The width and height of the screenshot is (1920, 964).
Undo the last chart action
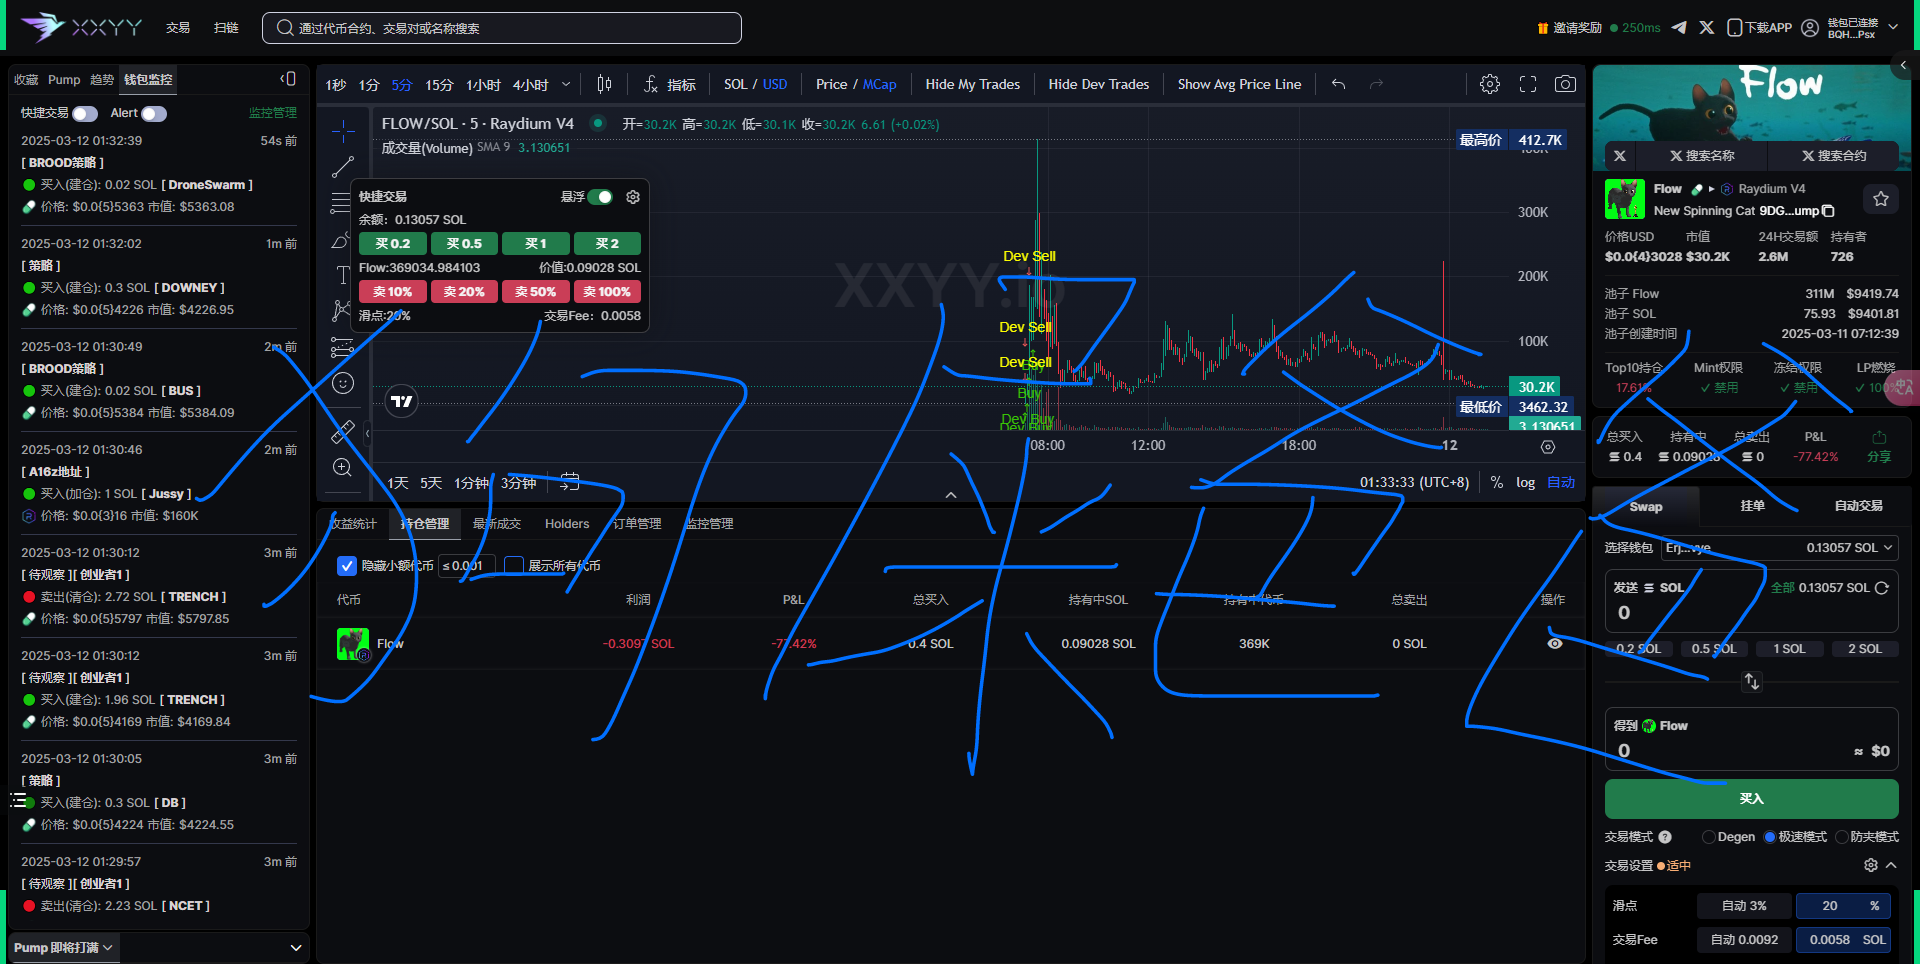1338,85
